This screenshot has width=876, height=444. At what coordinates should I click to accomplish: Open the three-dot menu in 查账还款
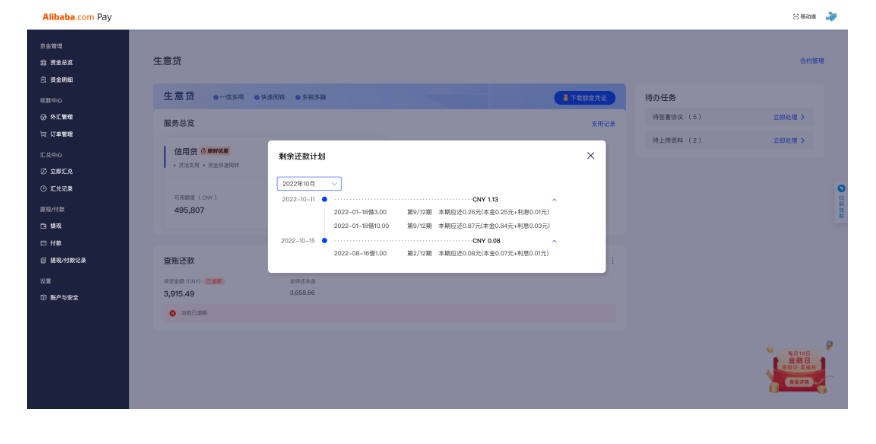coord(612,261)
